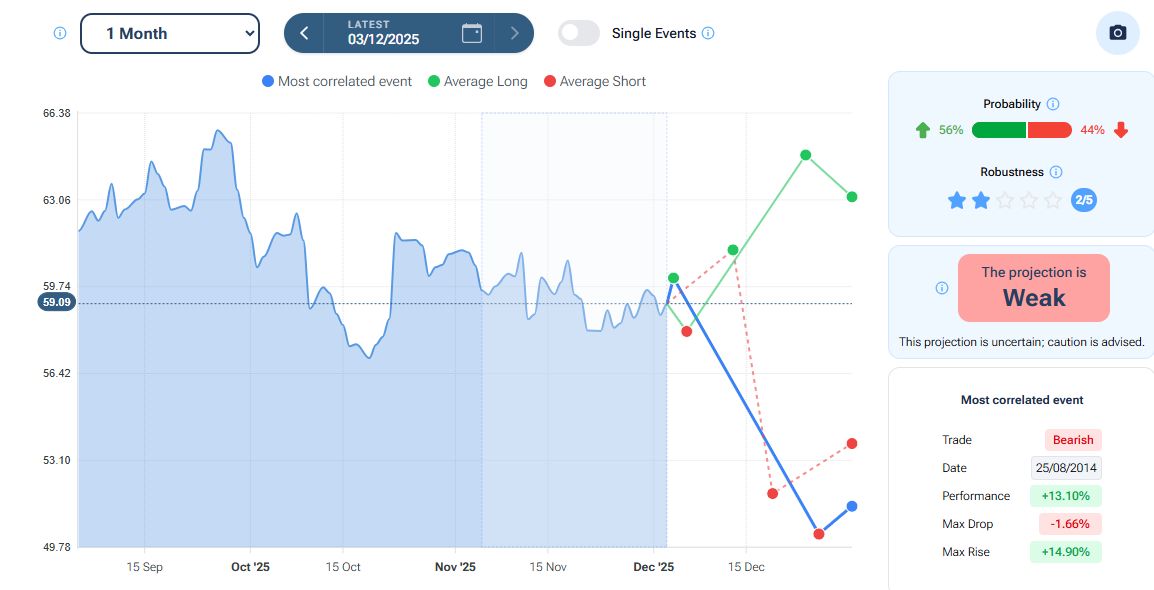Image resolution: width=1154 pixels, height=590 pixels.
Task: Click the probability green-red bar
Action: (x=1021, y=130)
